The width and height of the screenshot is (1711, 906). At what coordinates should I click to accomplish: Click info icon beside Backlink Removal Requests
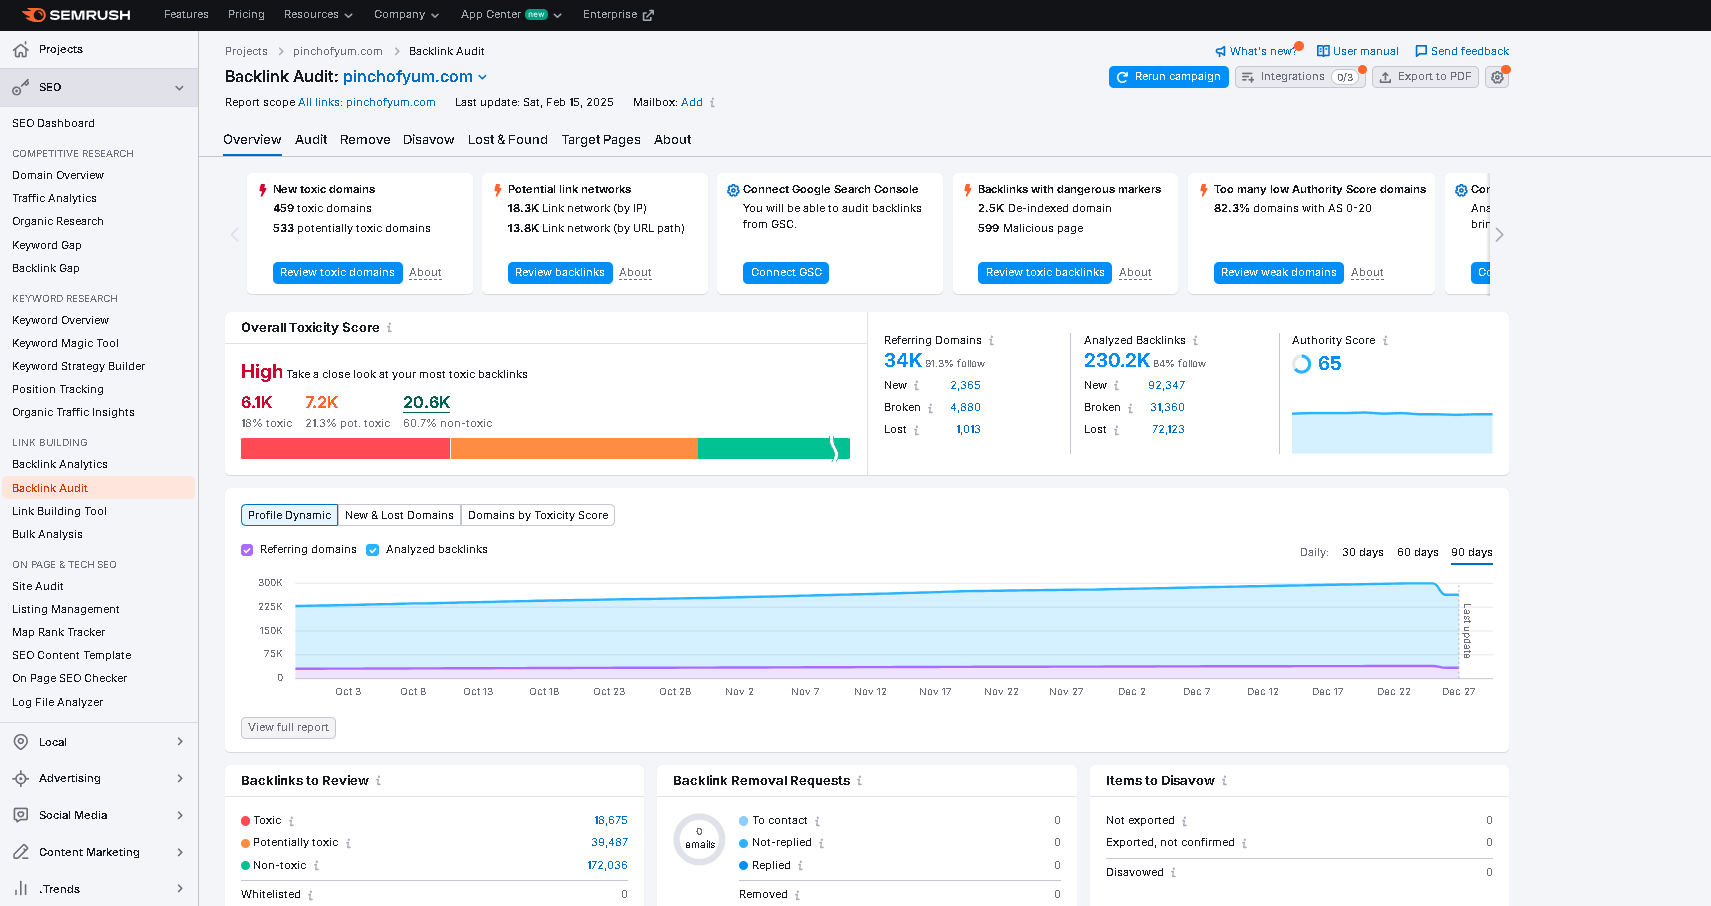pos(859,781)
